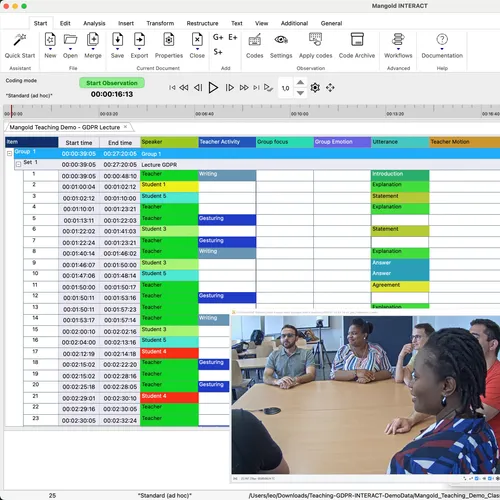Screen dimensions: 500x500
Task: Open the Merge dropdown arrow
Action: (x=93, y=49)
